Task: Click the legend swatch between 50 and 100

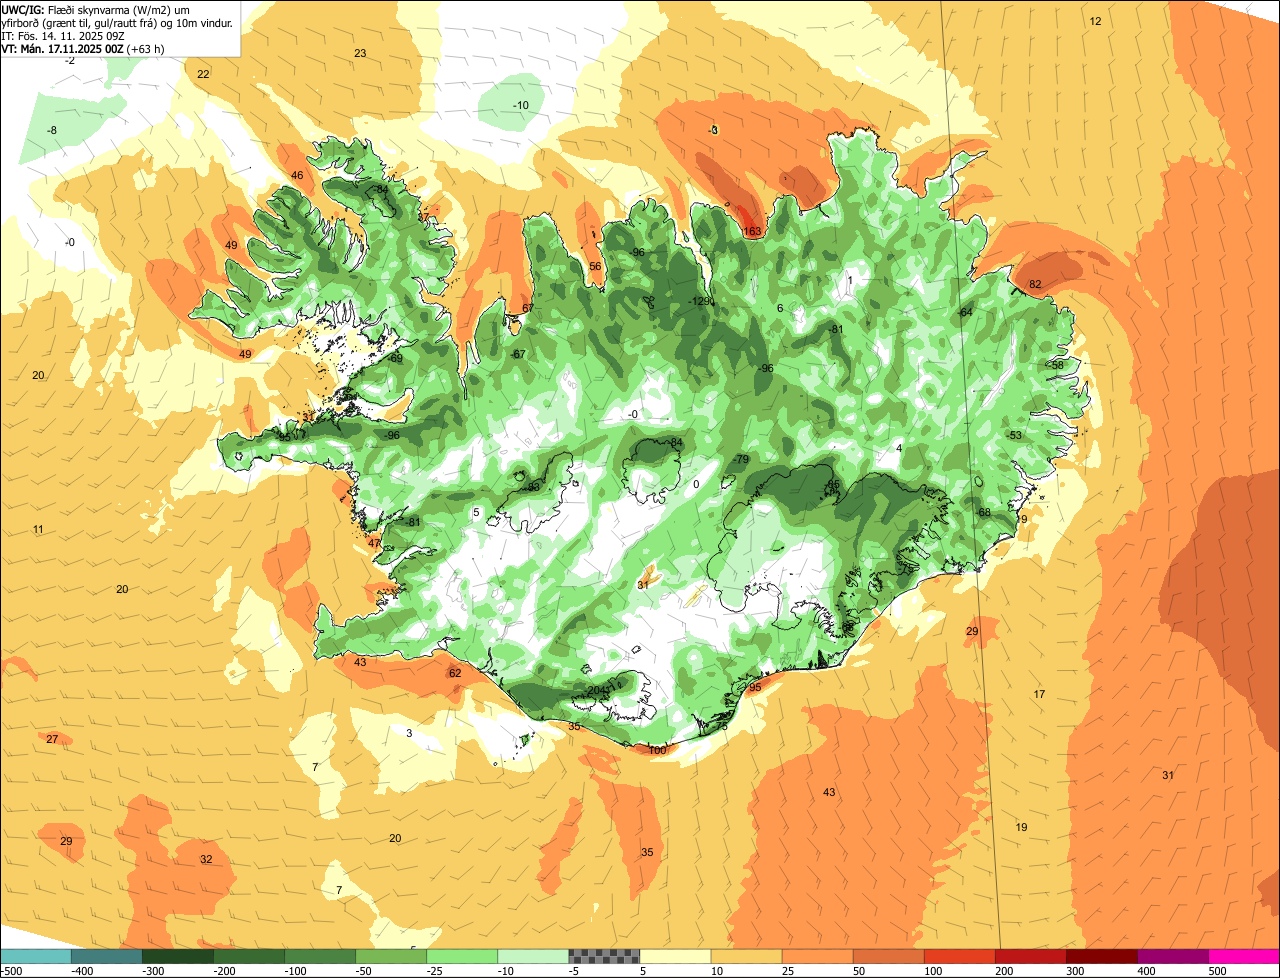Action: pos(889,956)
